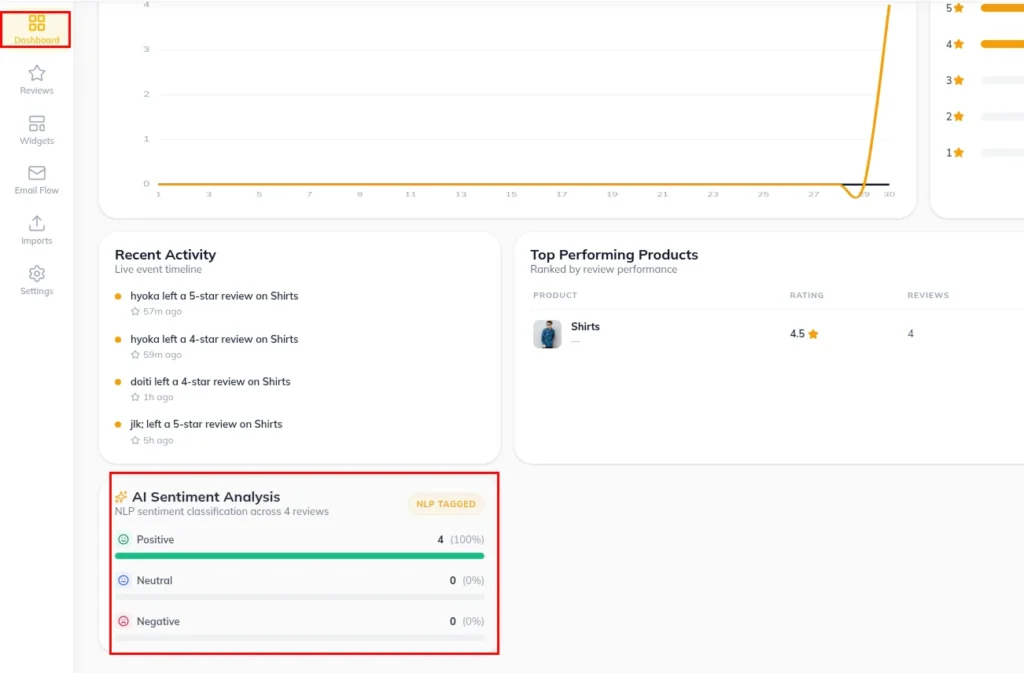Open the Widgets layout icon
The width and height of the screenshot is (1024, 673).
[x=37, y=123]
